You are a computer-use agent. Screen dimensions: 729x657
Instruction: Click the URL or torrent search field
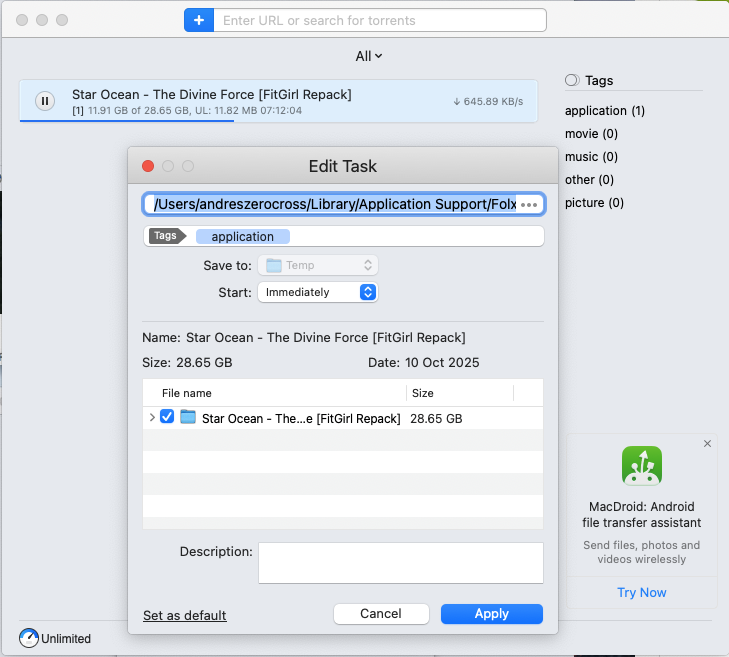coord(380,20)
